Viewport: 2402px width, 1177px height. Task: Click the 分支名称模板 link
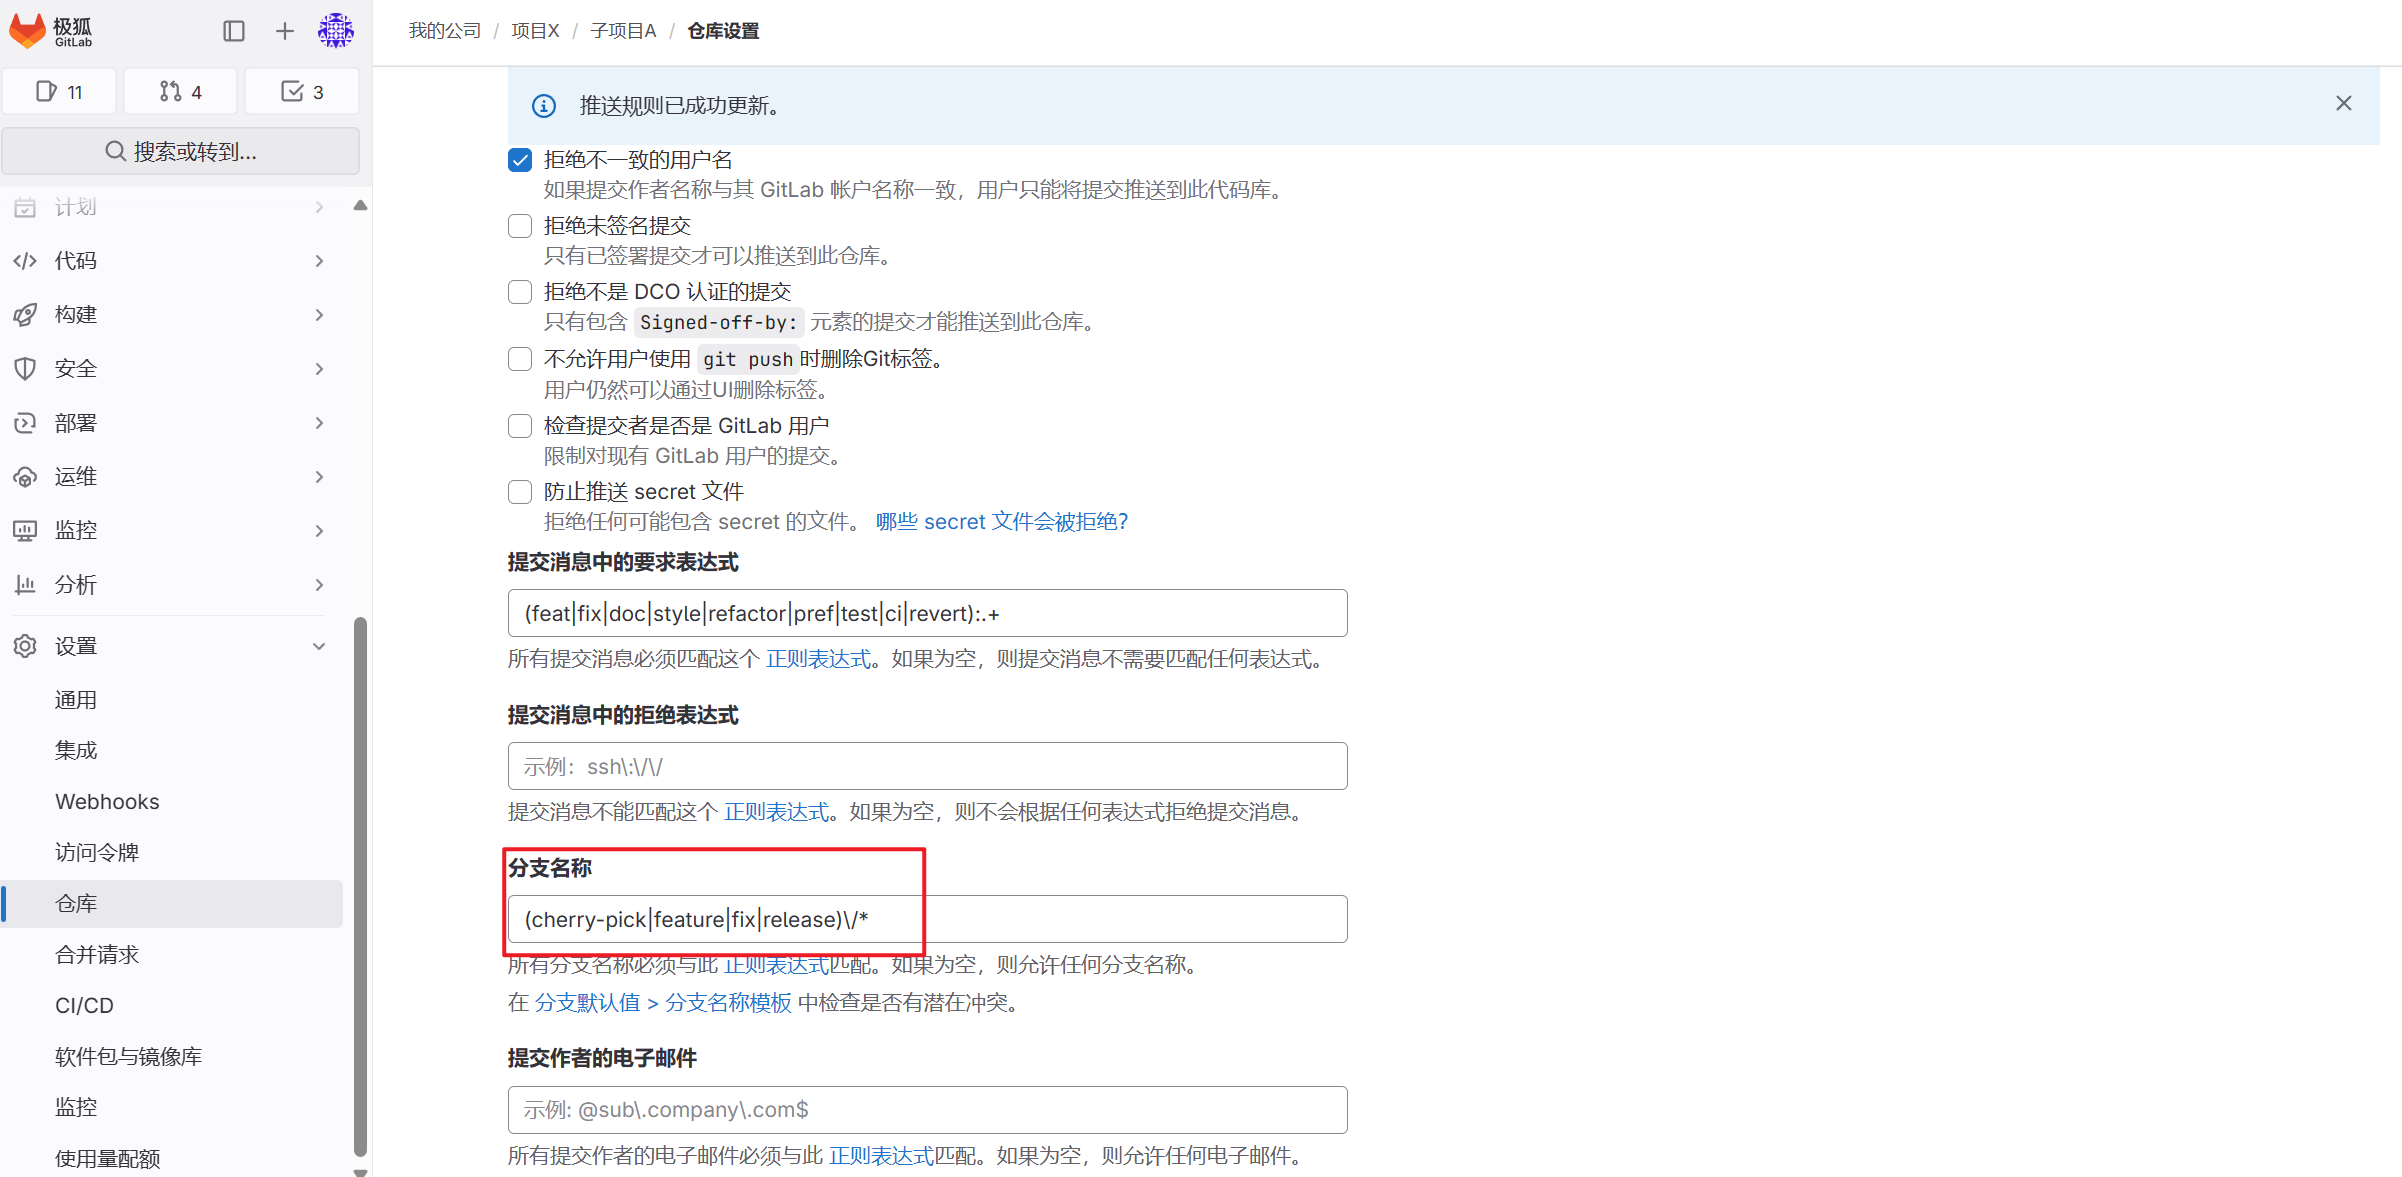[x=727, y=1002]
